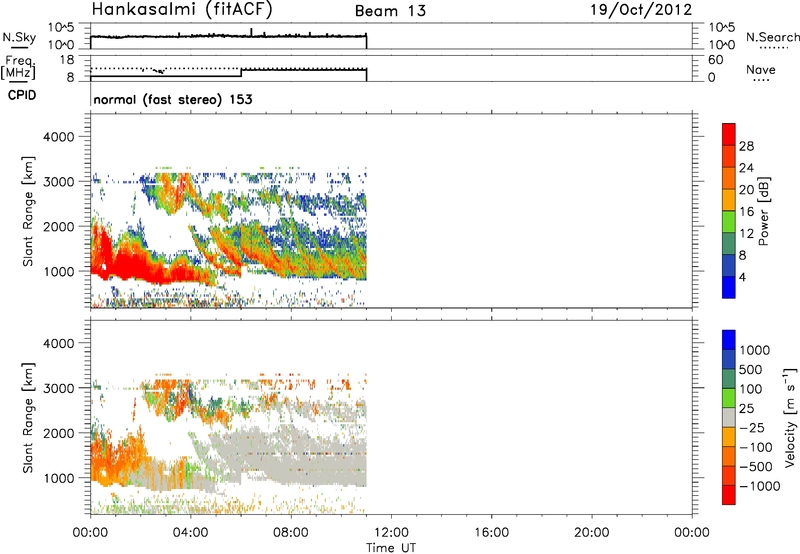
Task: Pick the orange 20–24 dB power colorbar segment
Action: tap(729, 178)
